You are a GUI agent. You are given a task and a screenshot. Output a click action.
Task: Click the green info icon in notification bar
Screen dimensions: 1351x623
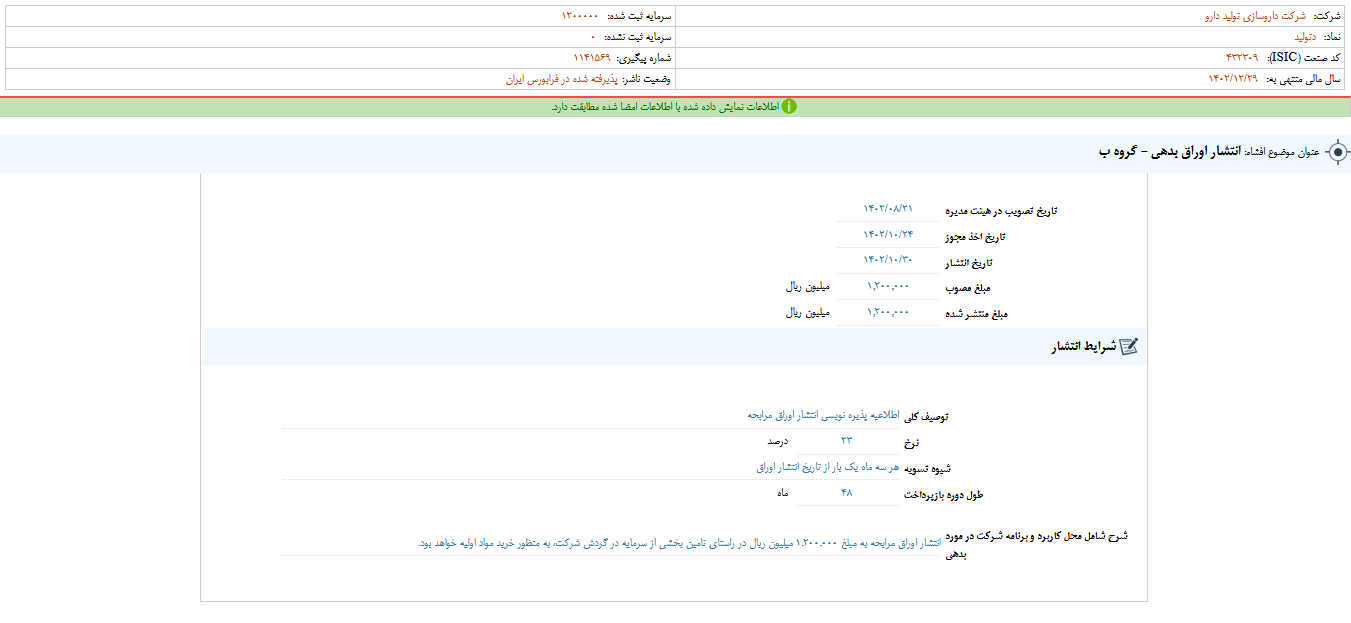pyautogui.click(x=788, y=107)
